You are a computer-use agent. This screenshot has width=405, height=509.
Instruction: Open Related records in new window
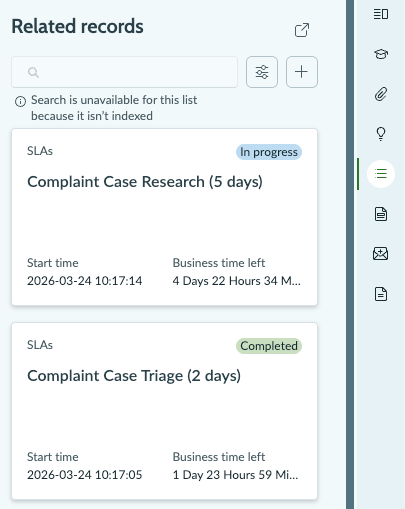(x=302, y=30)
